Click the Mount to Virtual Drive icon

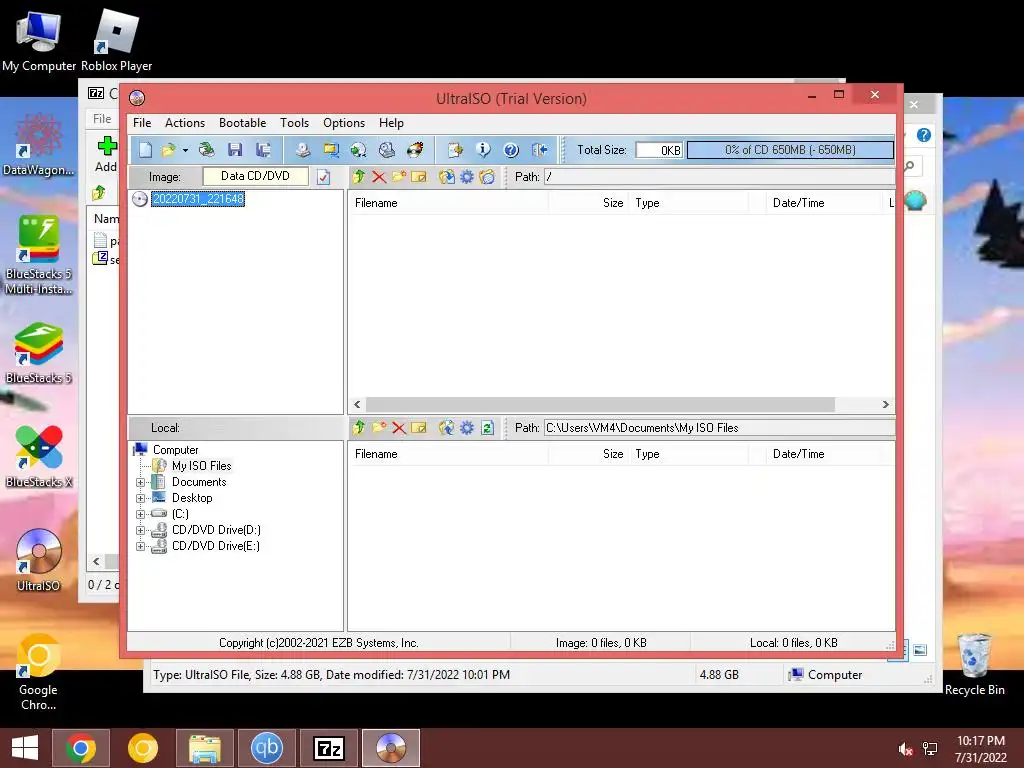(387, 150)
